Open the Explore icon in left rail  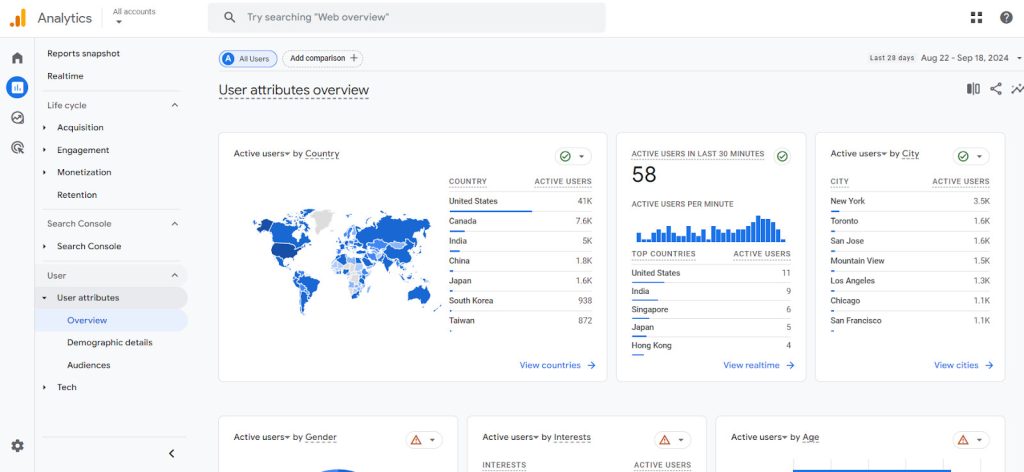point(18,118)
